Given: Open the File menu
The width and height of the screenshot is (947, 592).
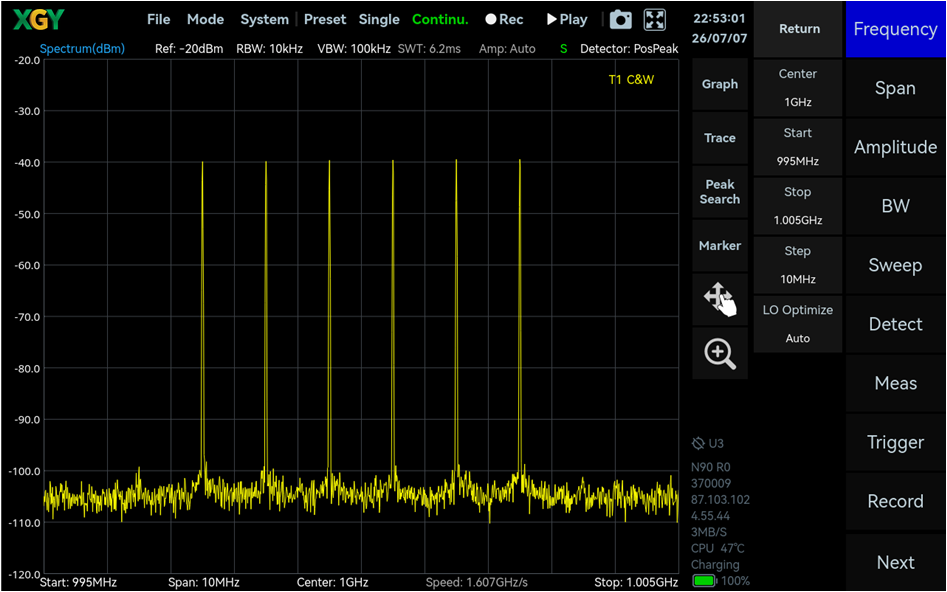Looking at the screenshot, I should [158, 19].
